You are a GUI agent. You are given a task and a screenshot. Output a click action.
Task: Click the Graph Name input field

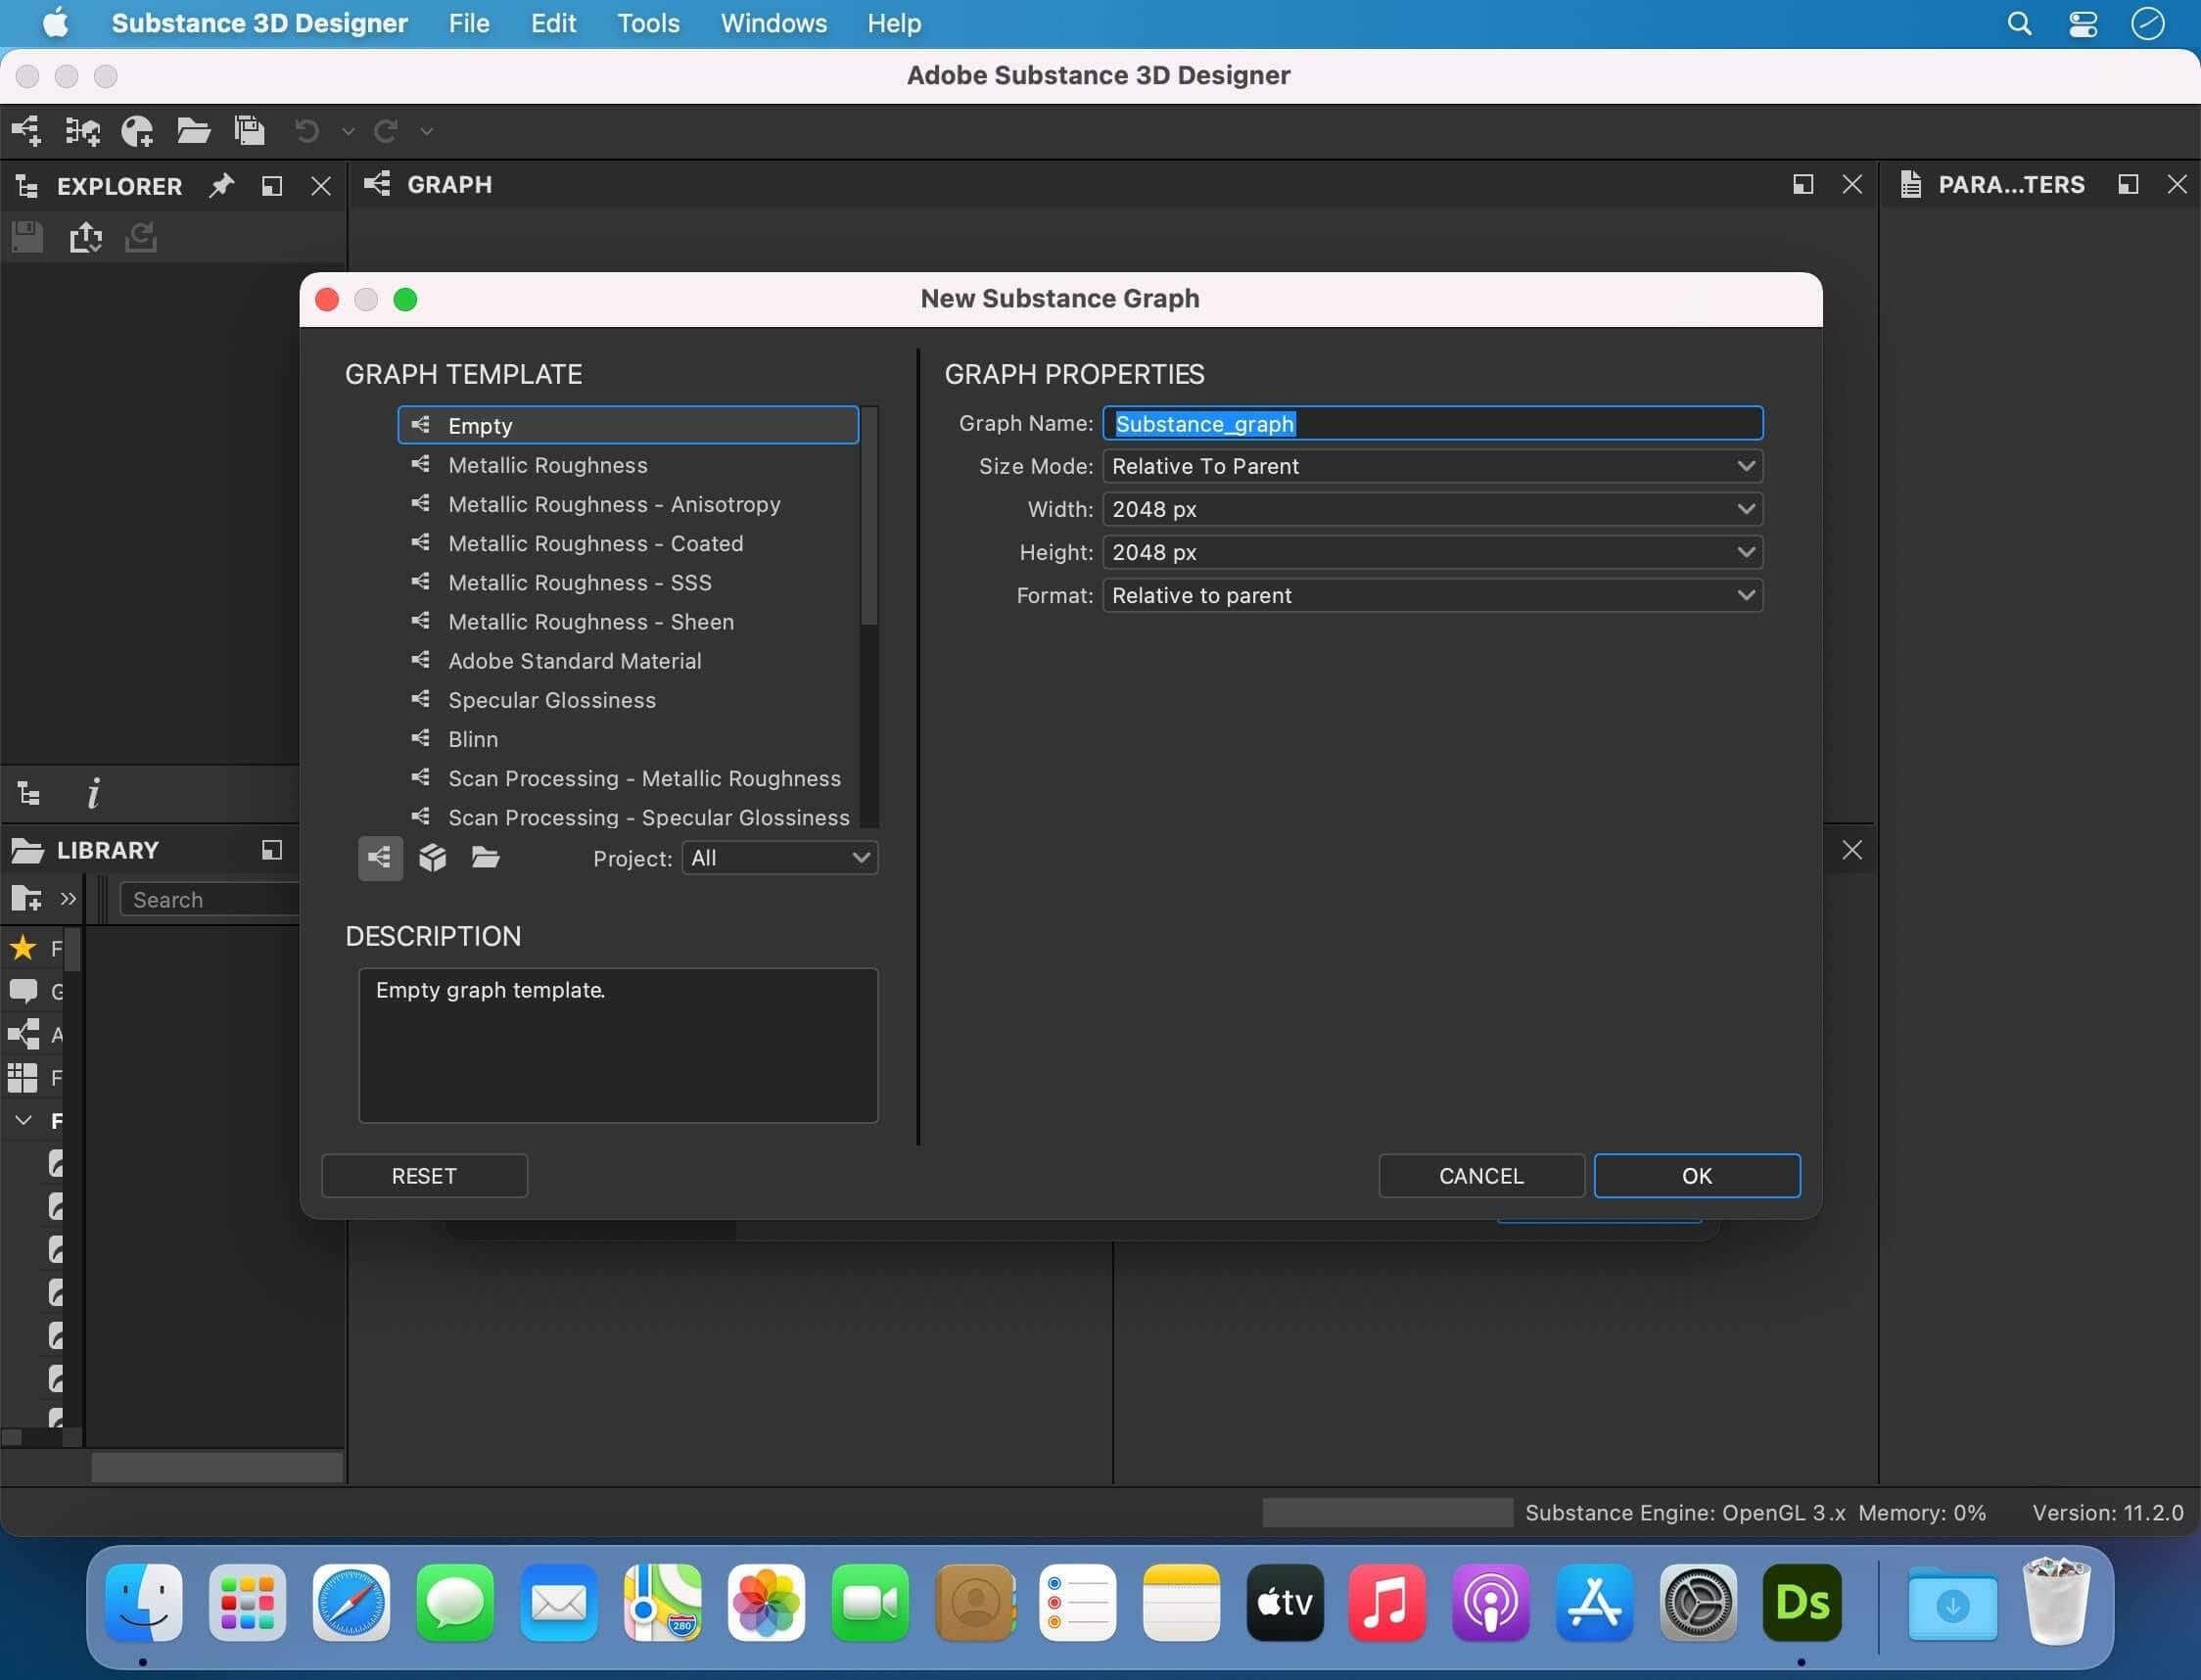[1433, 424]
